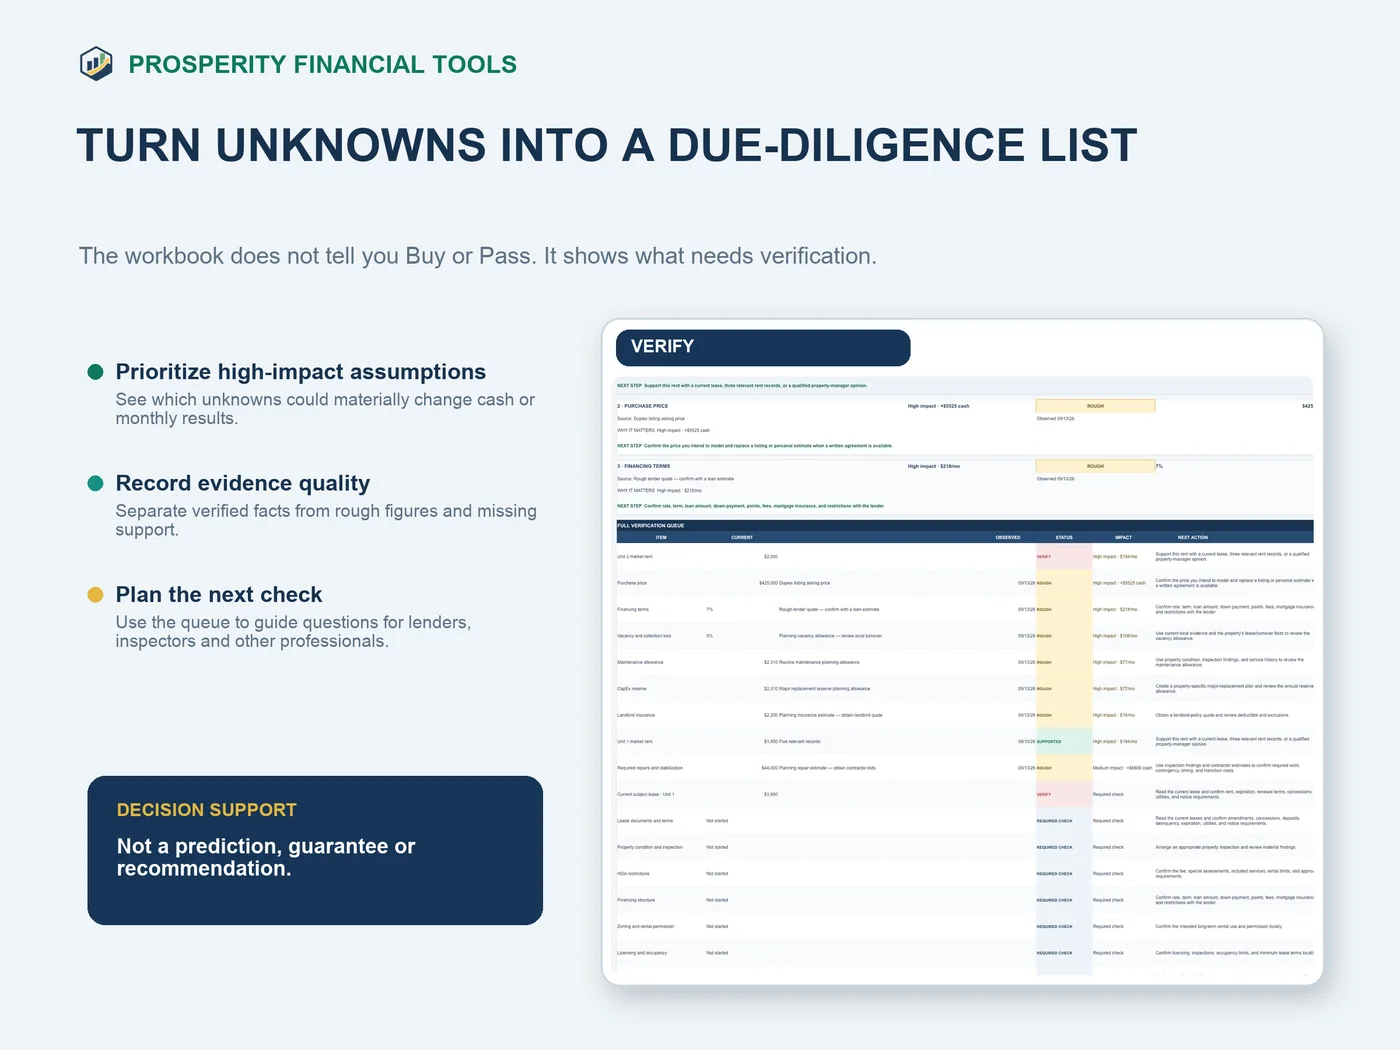
Task: Click the 'HOA restrictions' row label
Action: pos(634,874)
